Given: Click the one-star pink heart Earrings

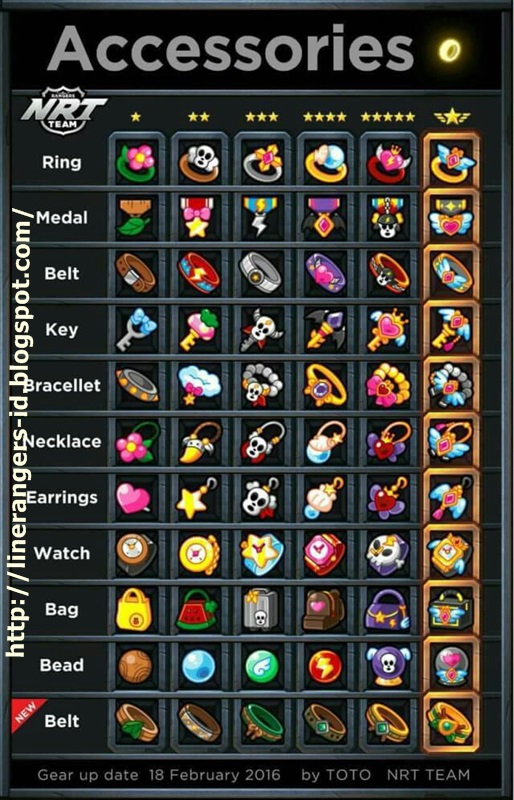Looking at the screenshot, I should pyautogui.click(x=136, y=498).
